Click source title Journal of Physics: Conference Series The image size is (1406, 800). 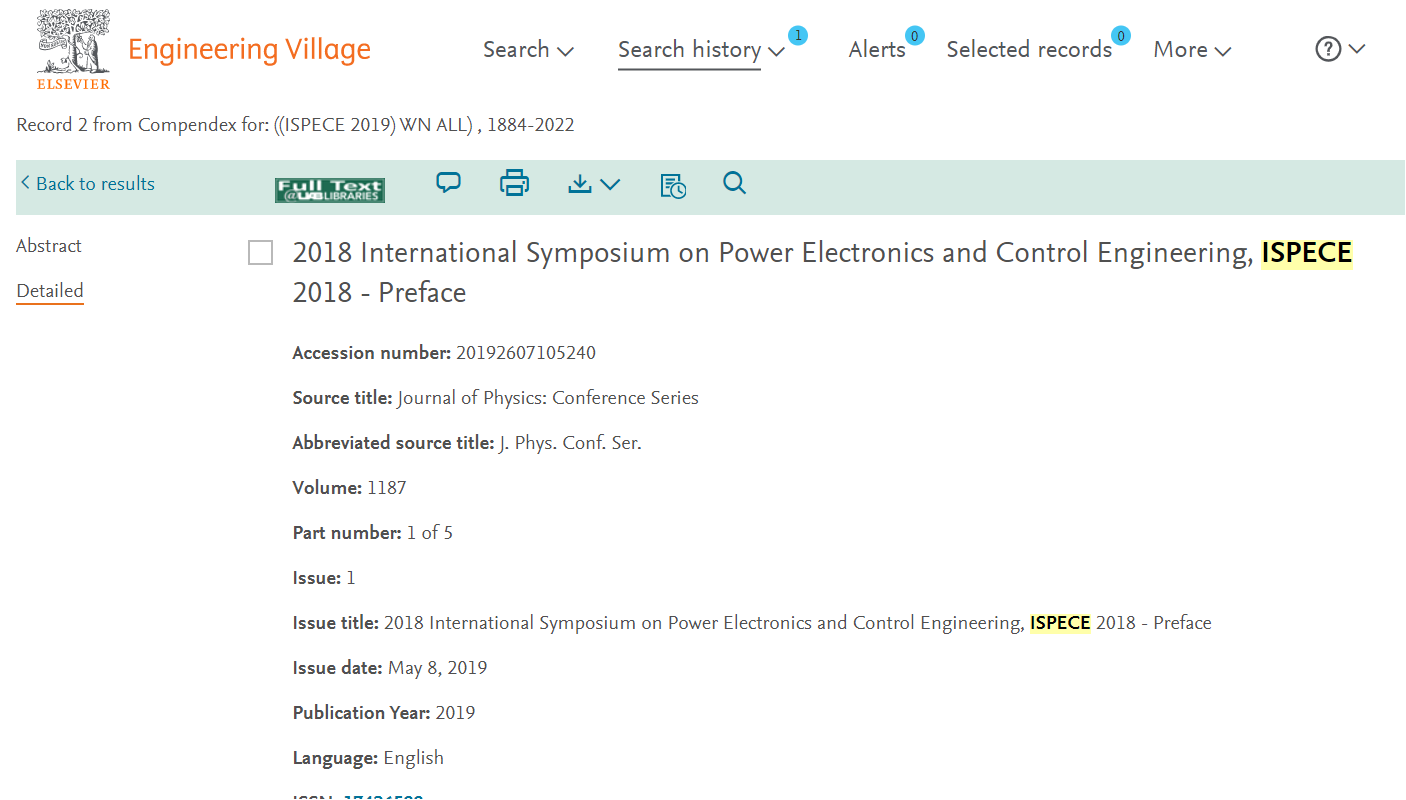[548, 398]
